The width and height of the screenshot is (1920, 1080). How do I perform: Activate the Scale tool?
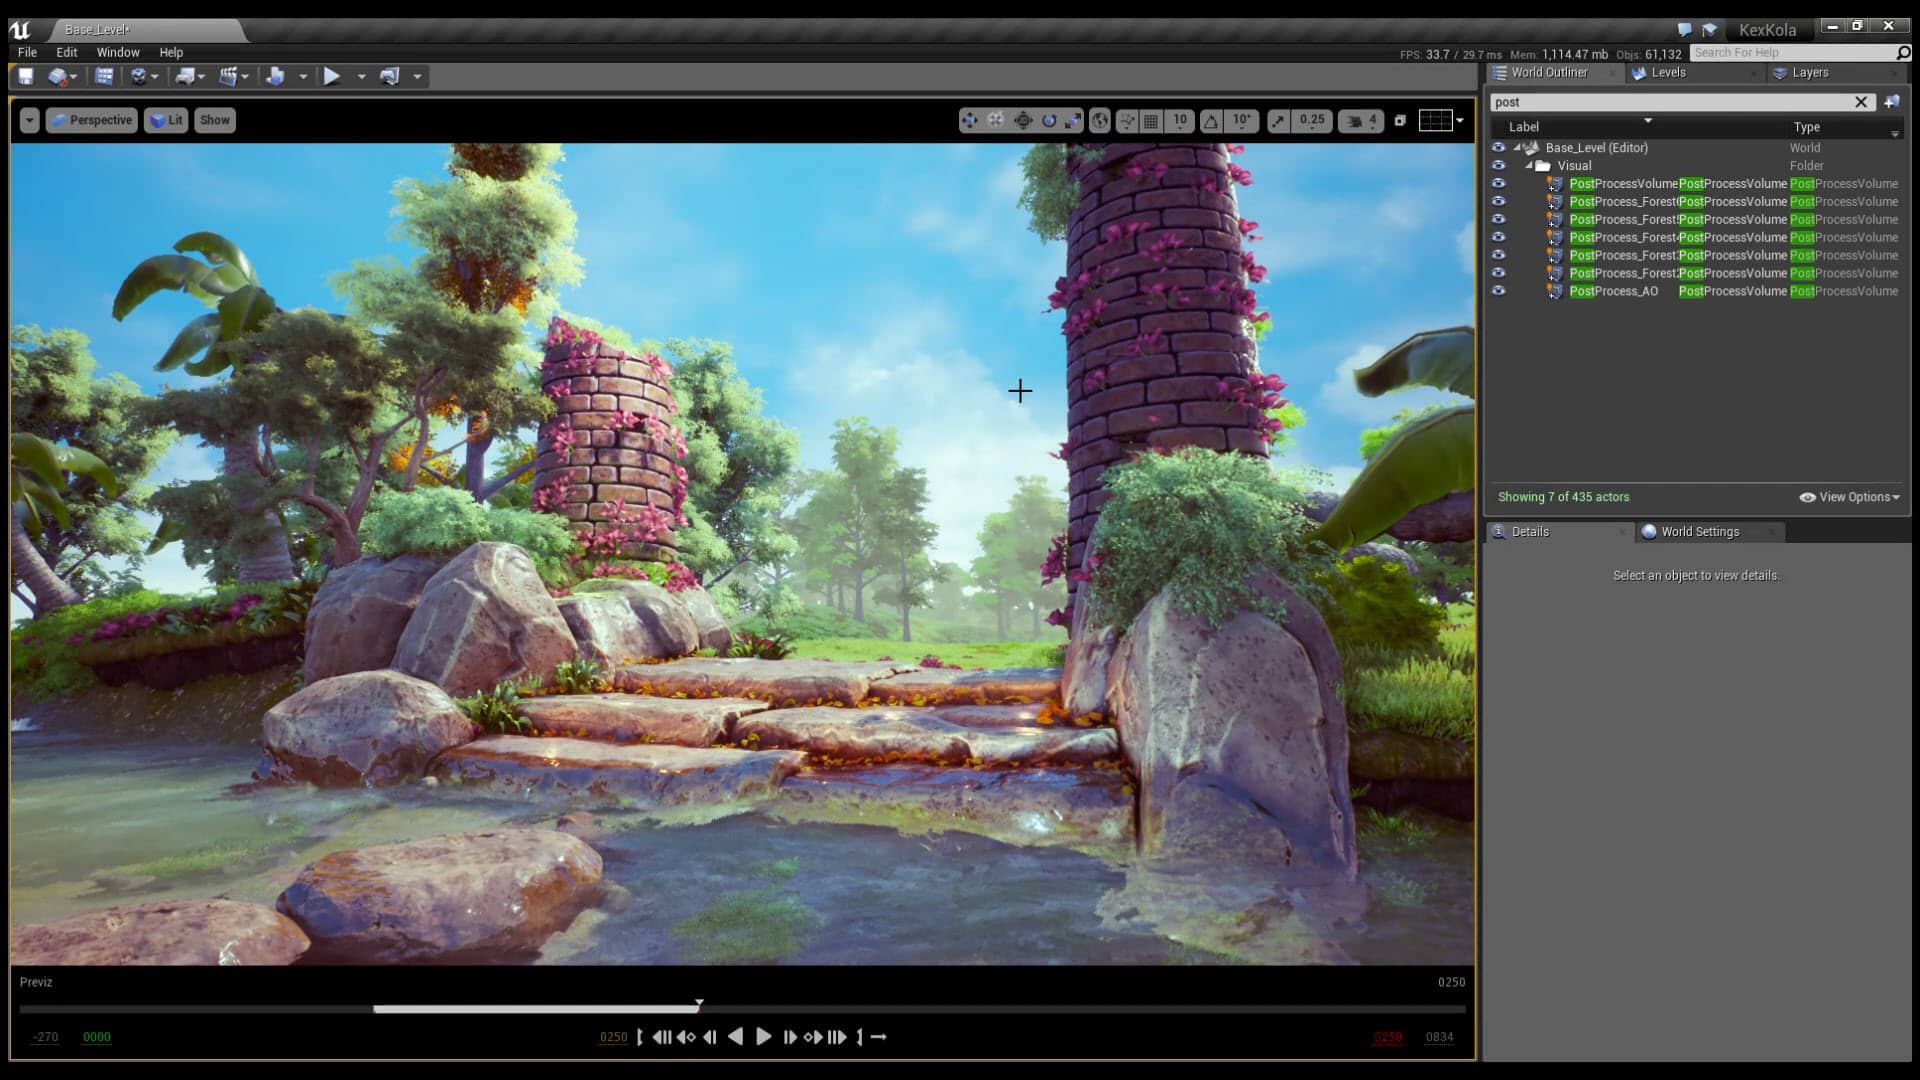click(x=1075, y=120)
